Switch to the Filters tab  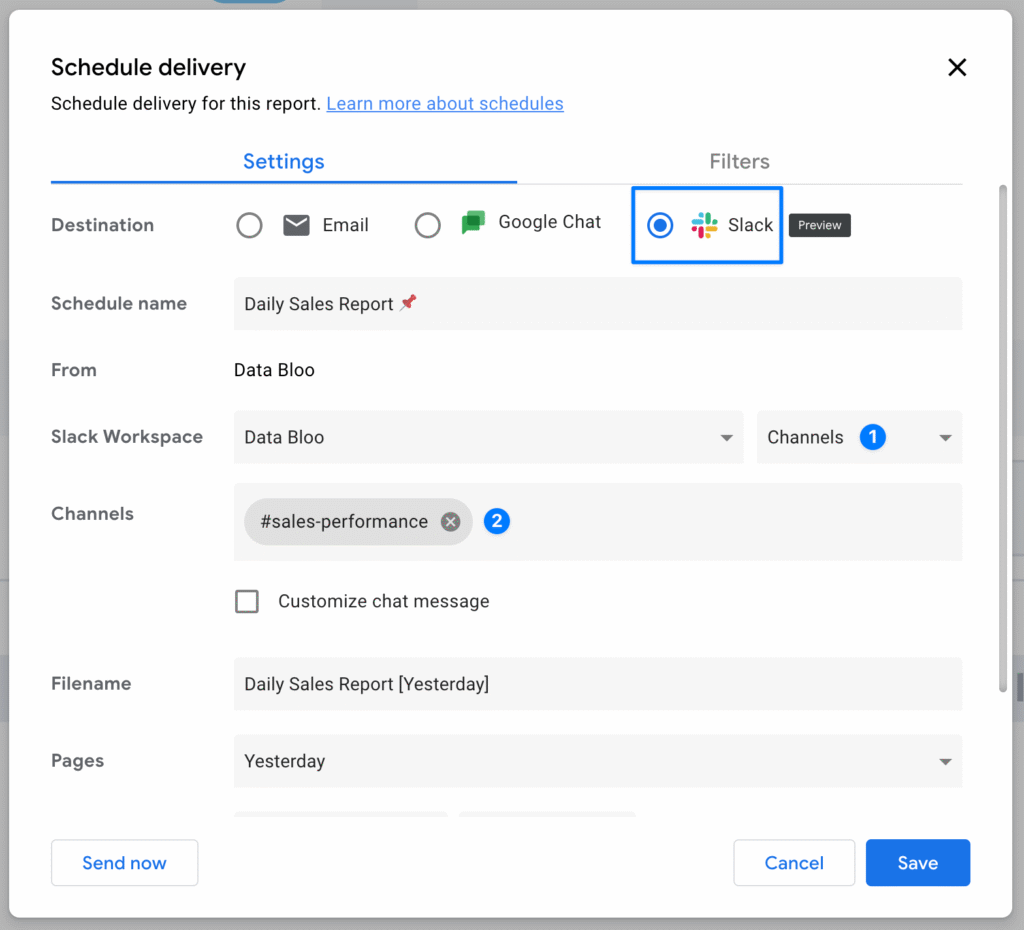point(739,161)
